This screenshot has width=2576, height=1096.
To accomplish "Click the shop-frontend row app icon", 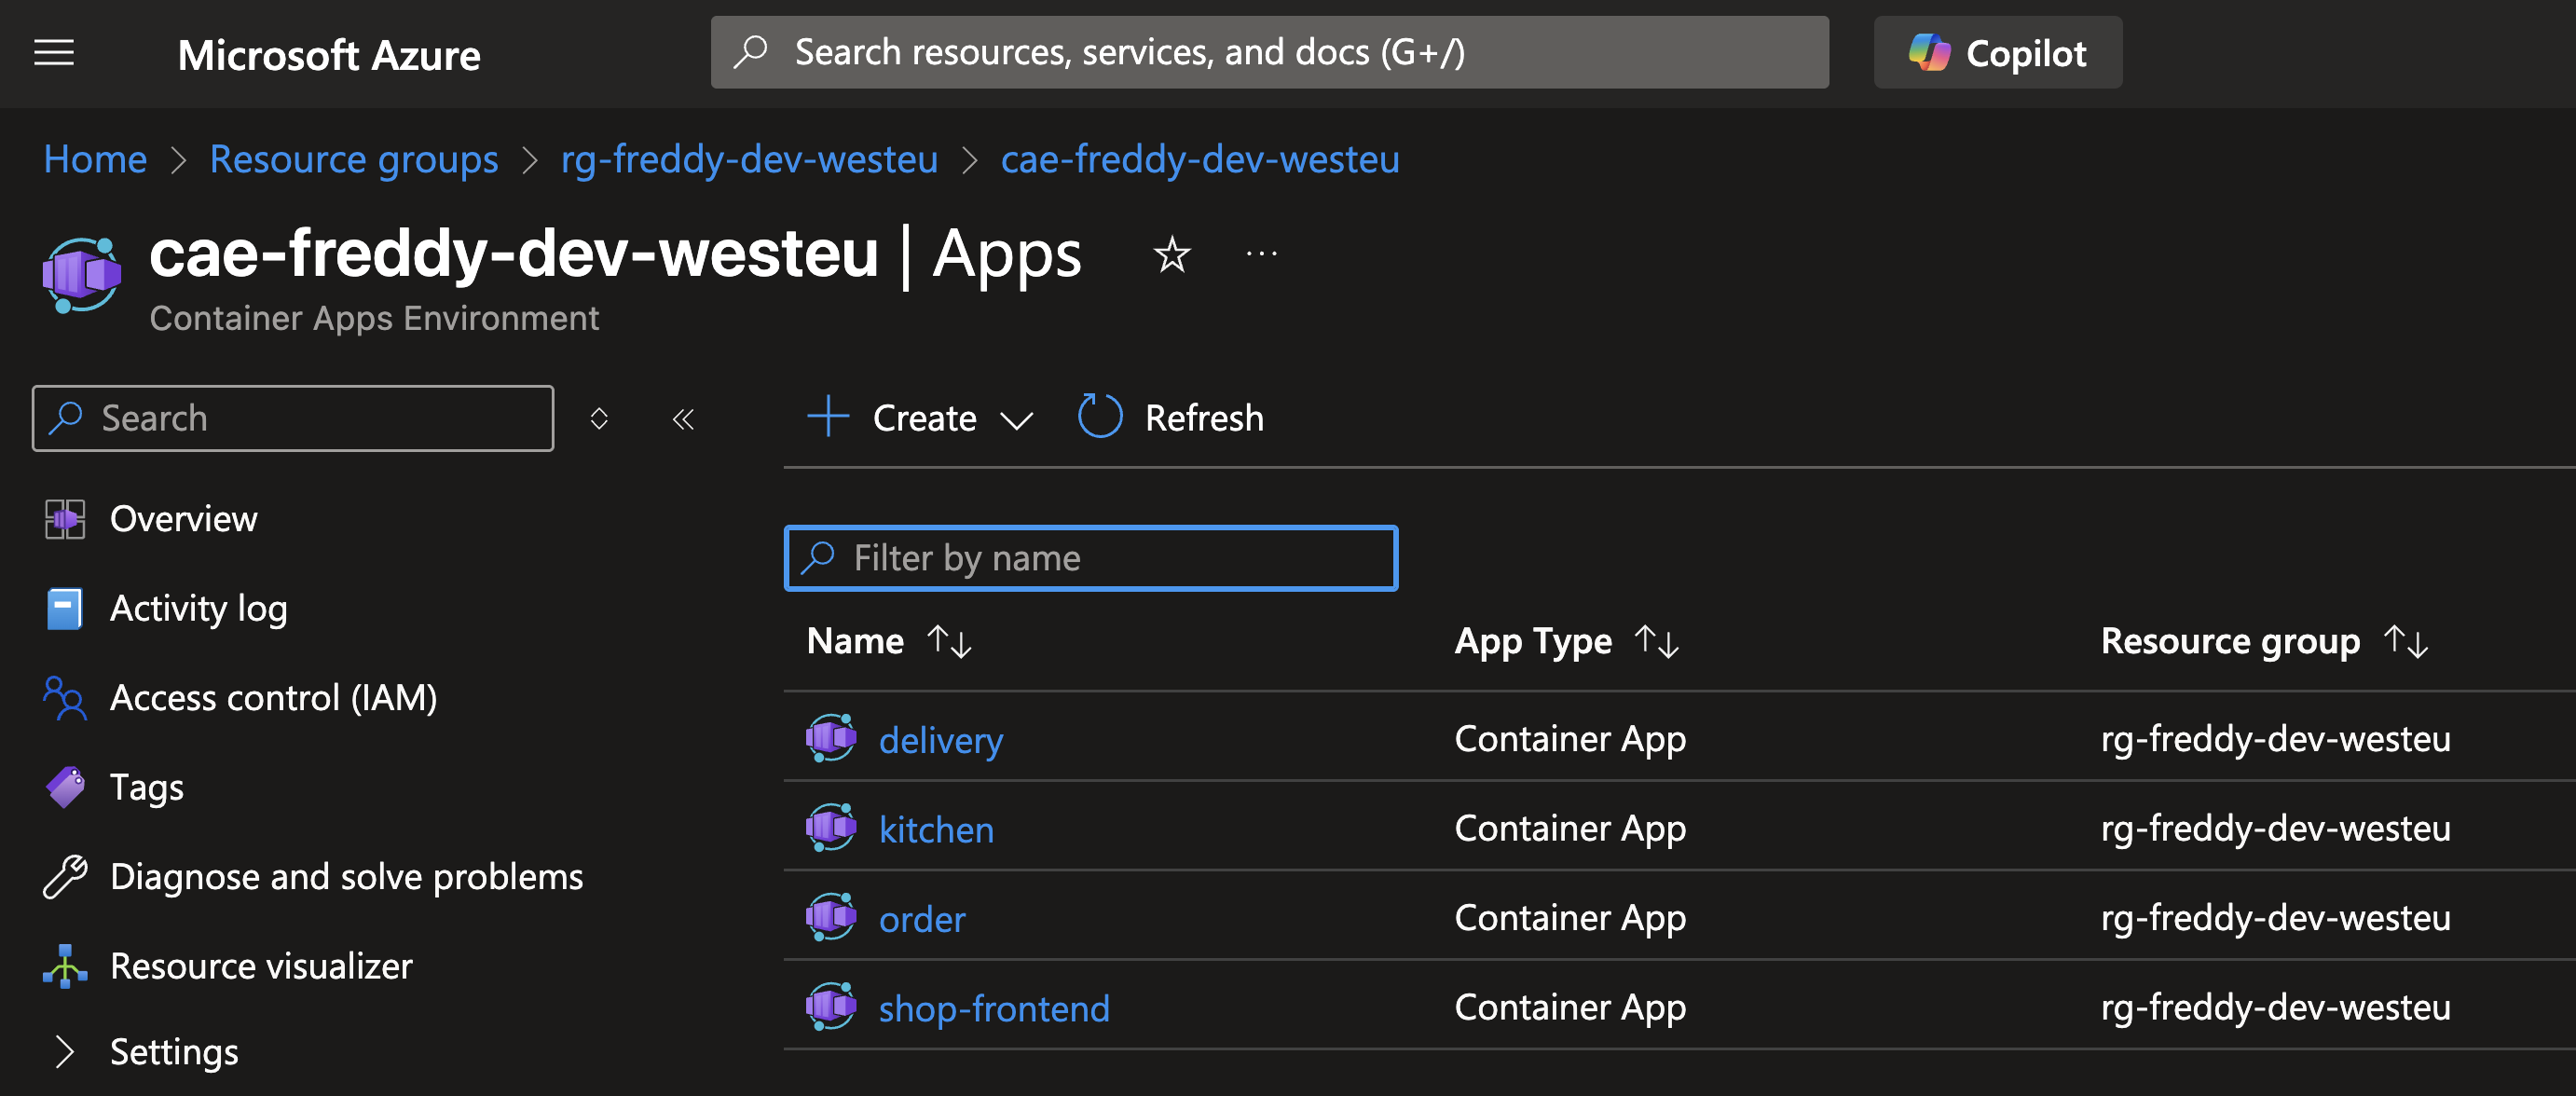I will 831,1006.
